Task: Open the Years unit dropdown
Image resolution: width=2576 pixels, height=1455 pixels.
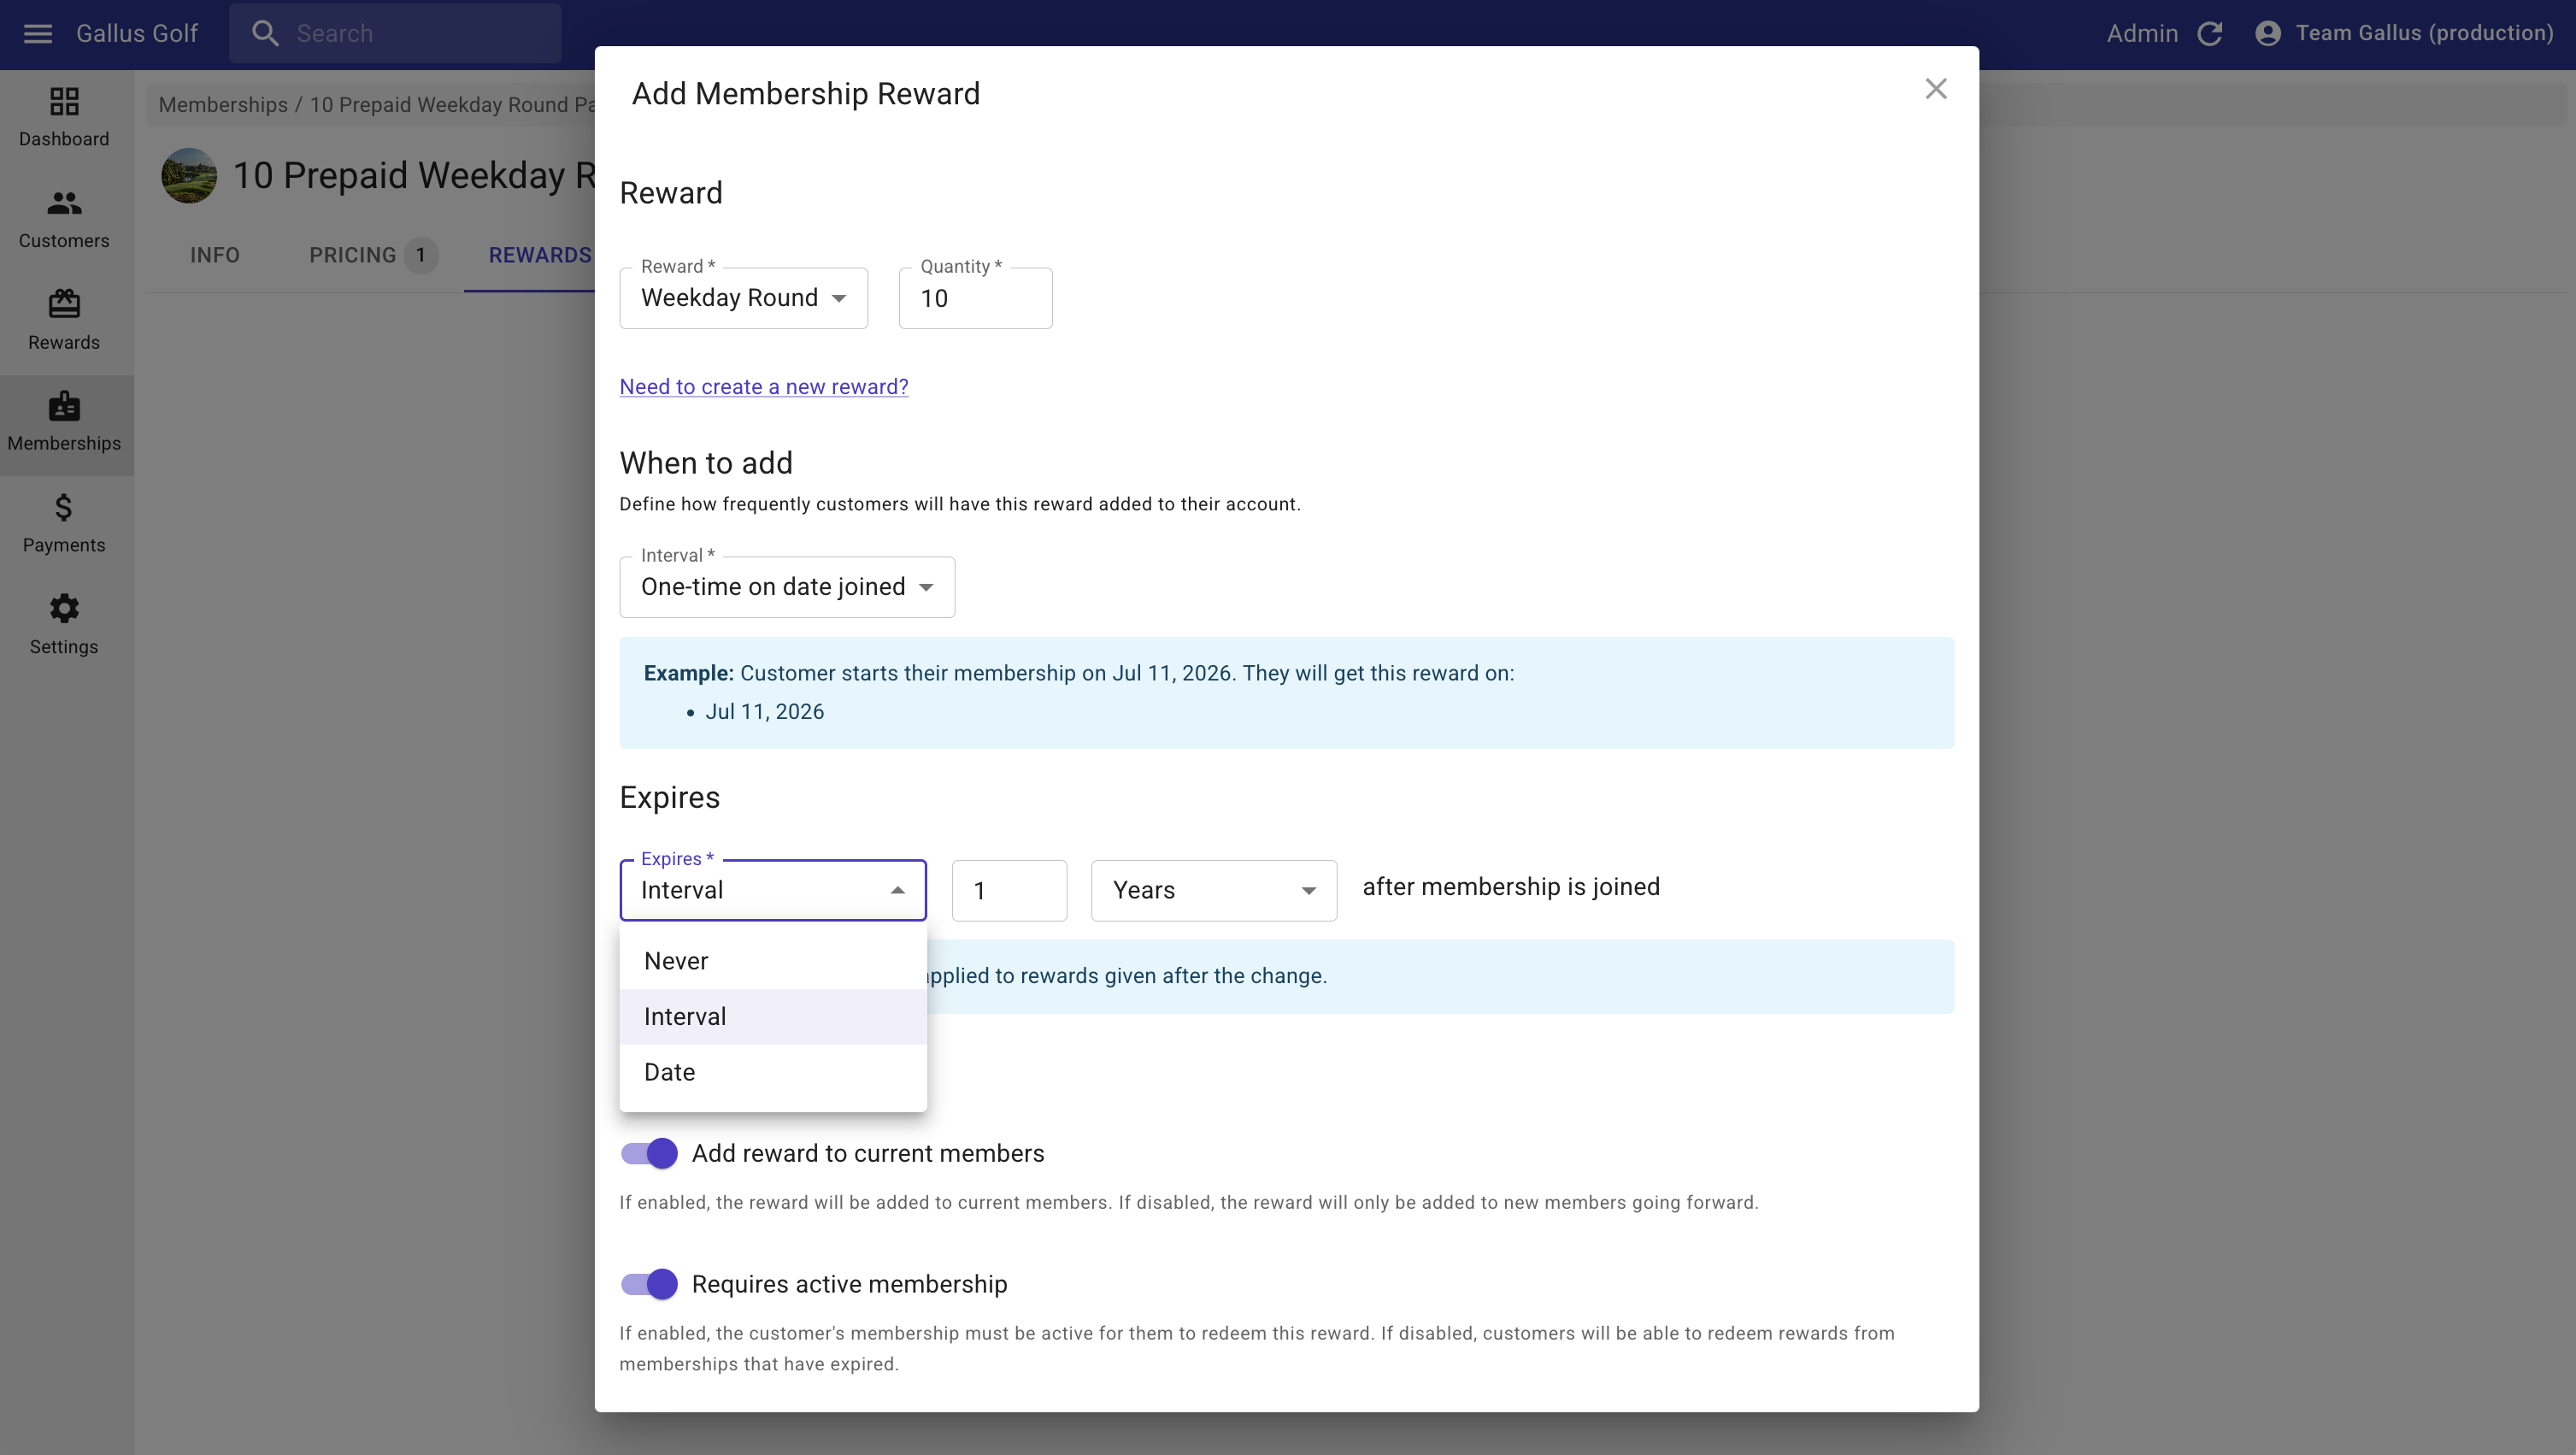Action: coord(1213,890)
